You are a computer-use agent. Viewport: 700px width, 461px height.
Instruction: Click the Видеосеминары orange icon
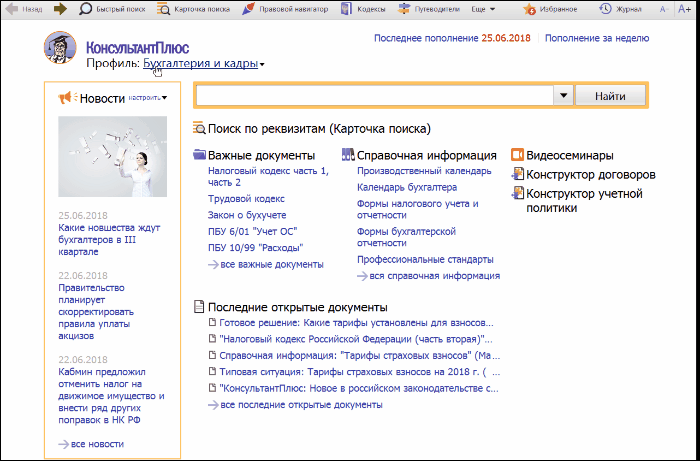pos(517,155)
